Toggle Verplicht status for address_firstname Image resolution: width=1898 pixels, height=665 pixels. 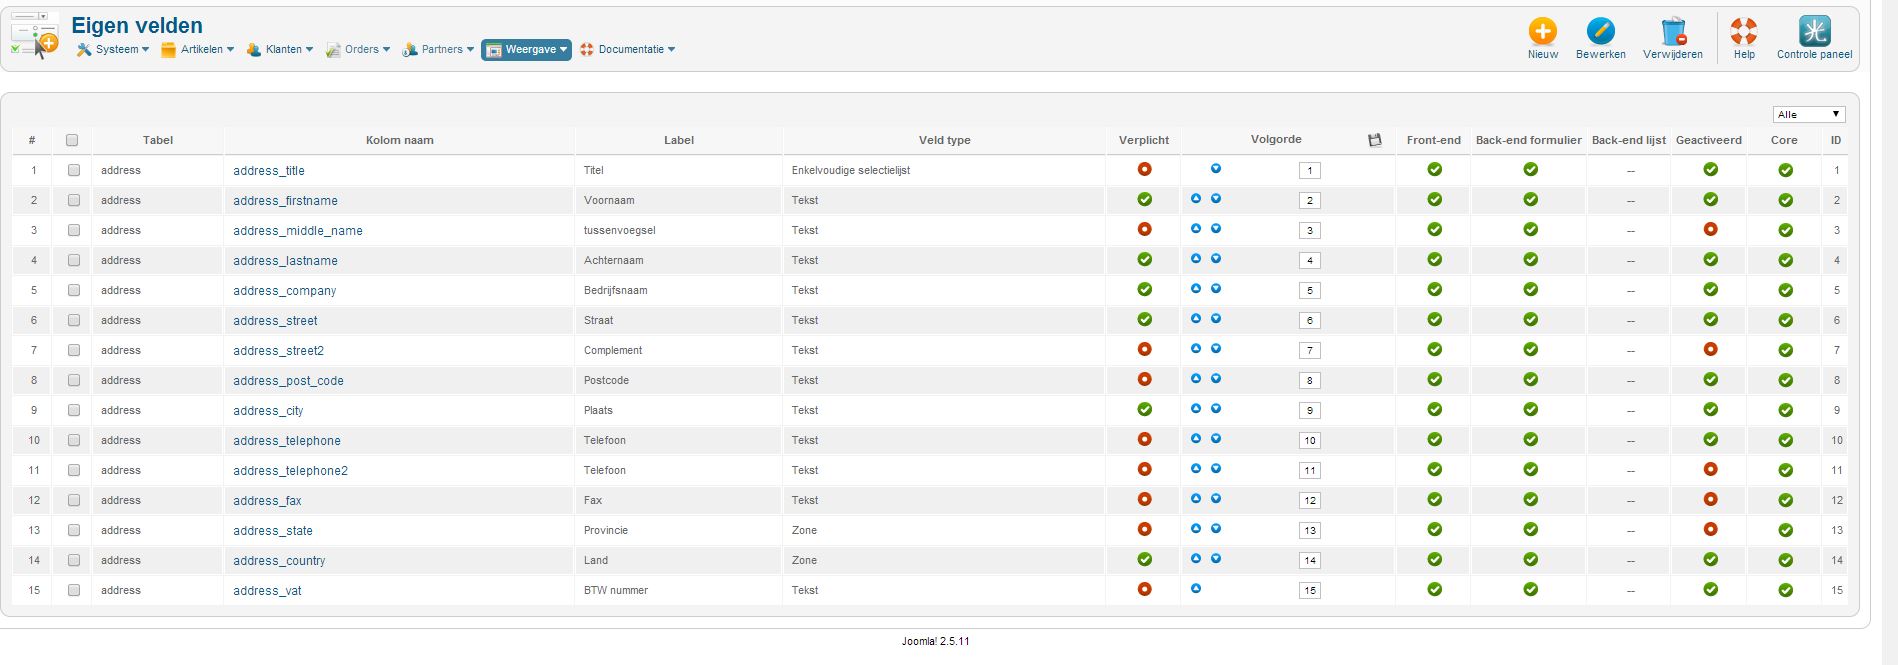click(x=1145, y=199)
